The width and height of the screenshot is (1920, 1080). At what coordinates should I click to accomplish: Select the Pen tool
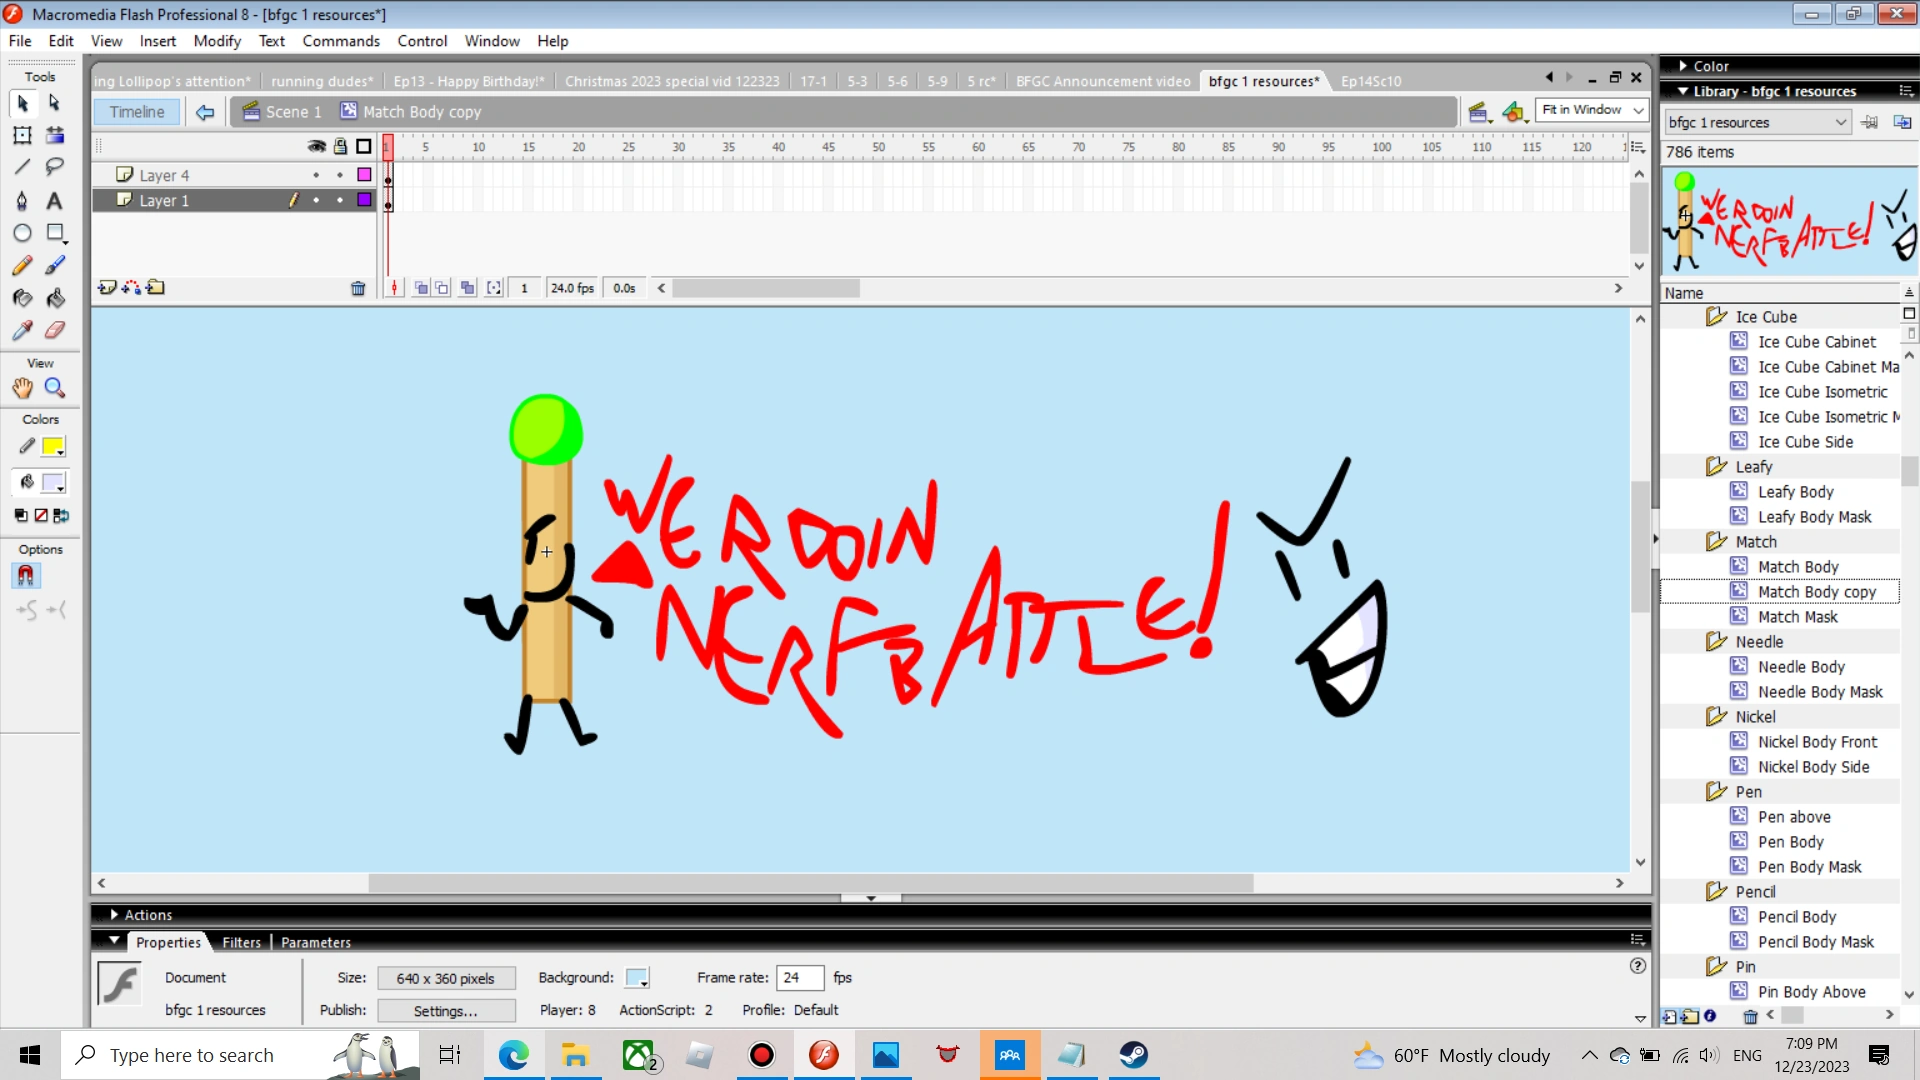(22, 201)
